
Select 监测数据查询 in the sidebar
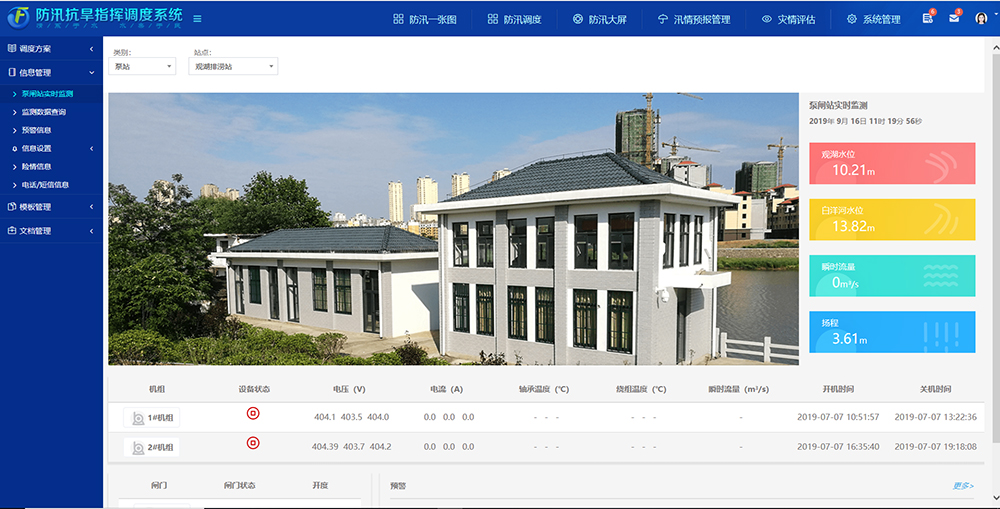click(44, 112)
